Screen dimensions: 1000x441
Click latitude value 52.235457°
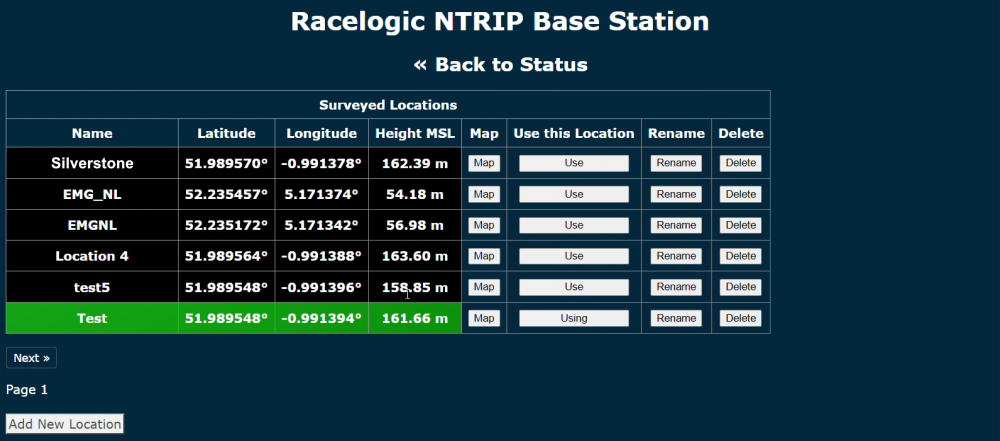(226, 194)
